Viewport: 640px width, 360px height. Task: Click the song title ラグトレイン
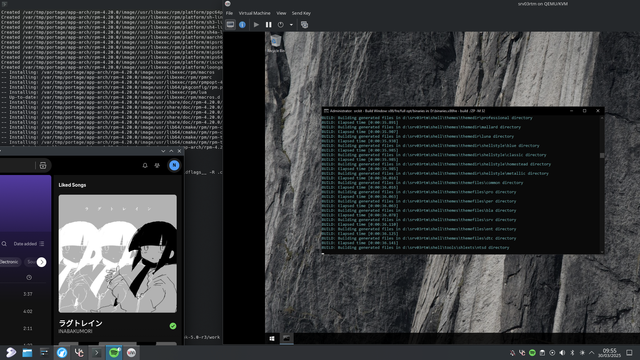click(80, 323)
